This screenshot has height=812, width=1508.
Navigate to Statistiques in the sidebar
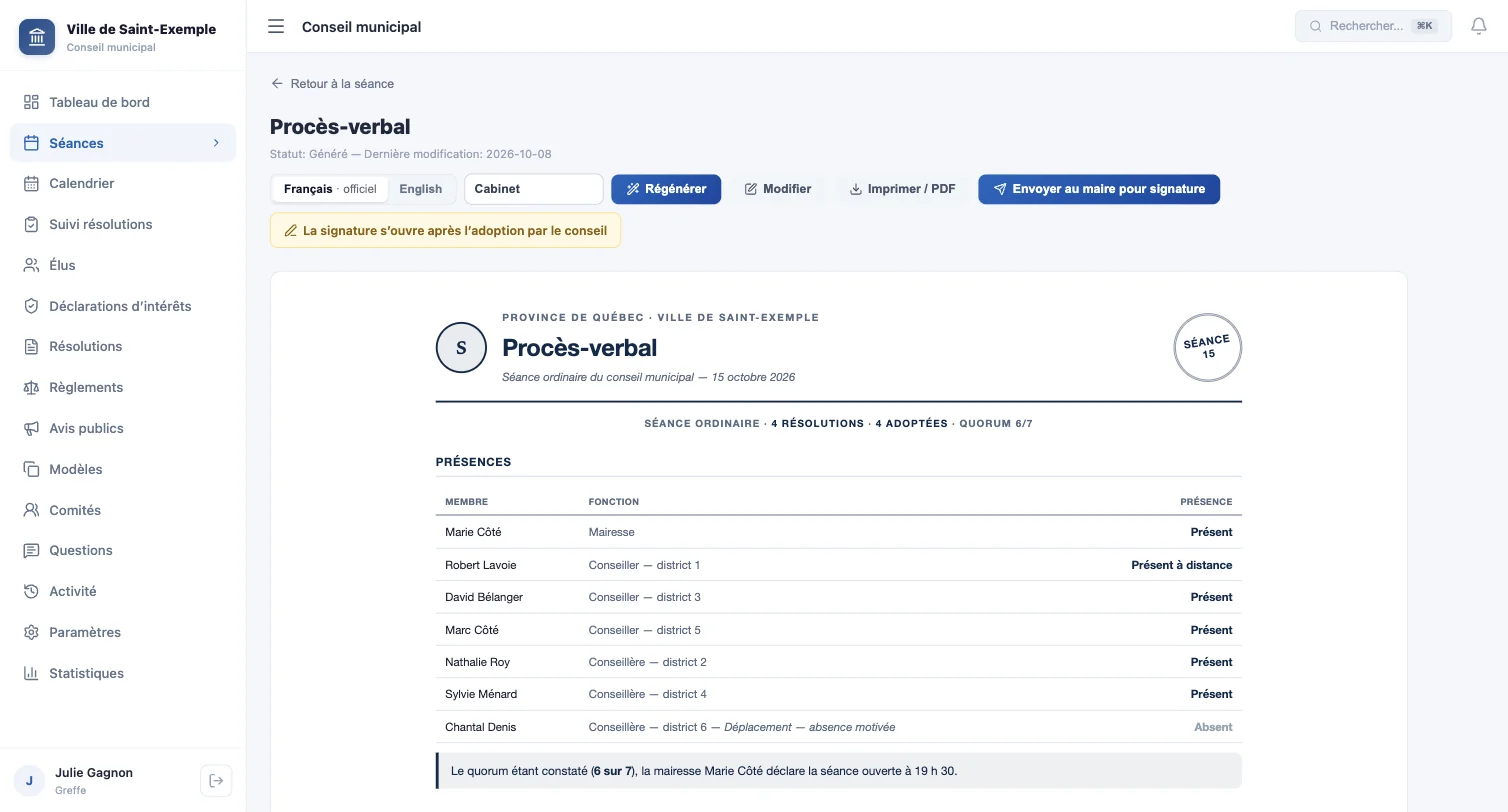pyautogui.click(x=123, y=673)
